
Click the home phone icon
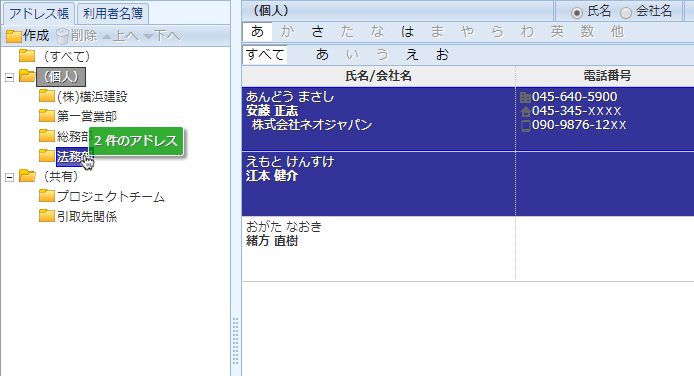tap(525, 111)
